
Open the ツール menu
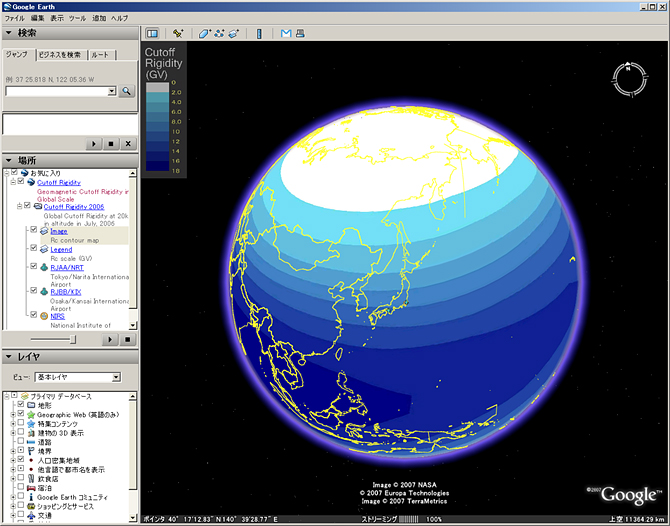(77, 18)
